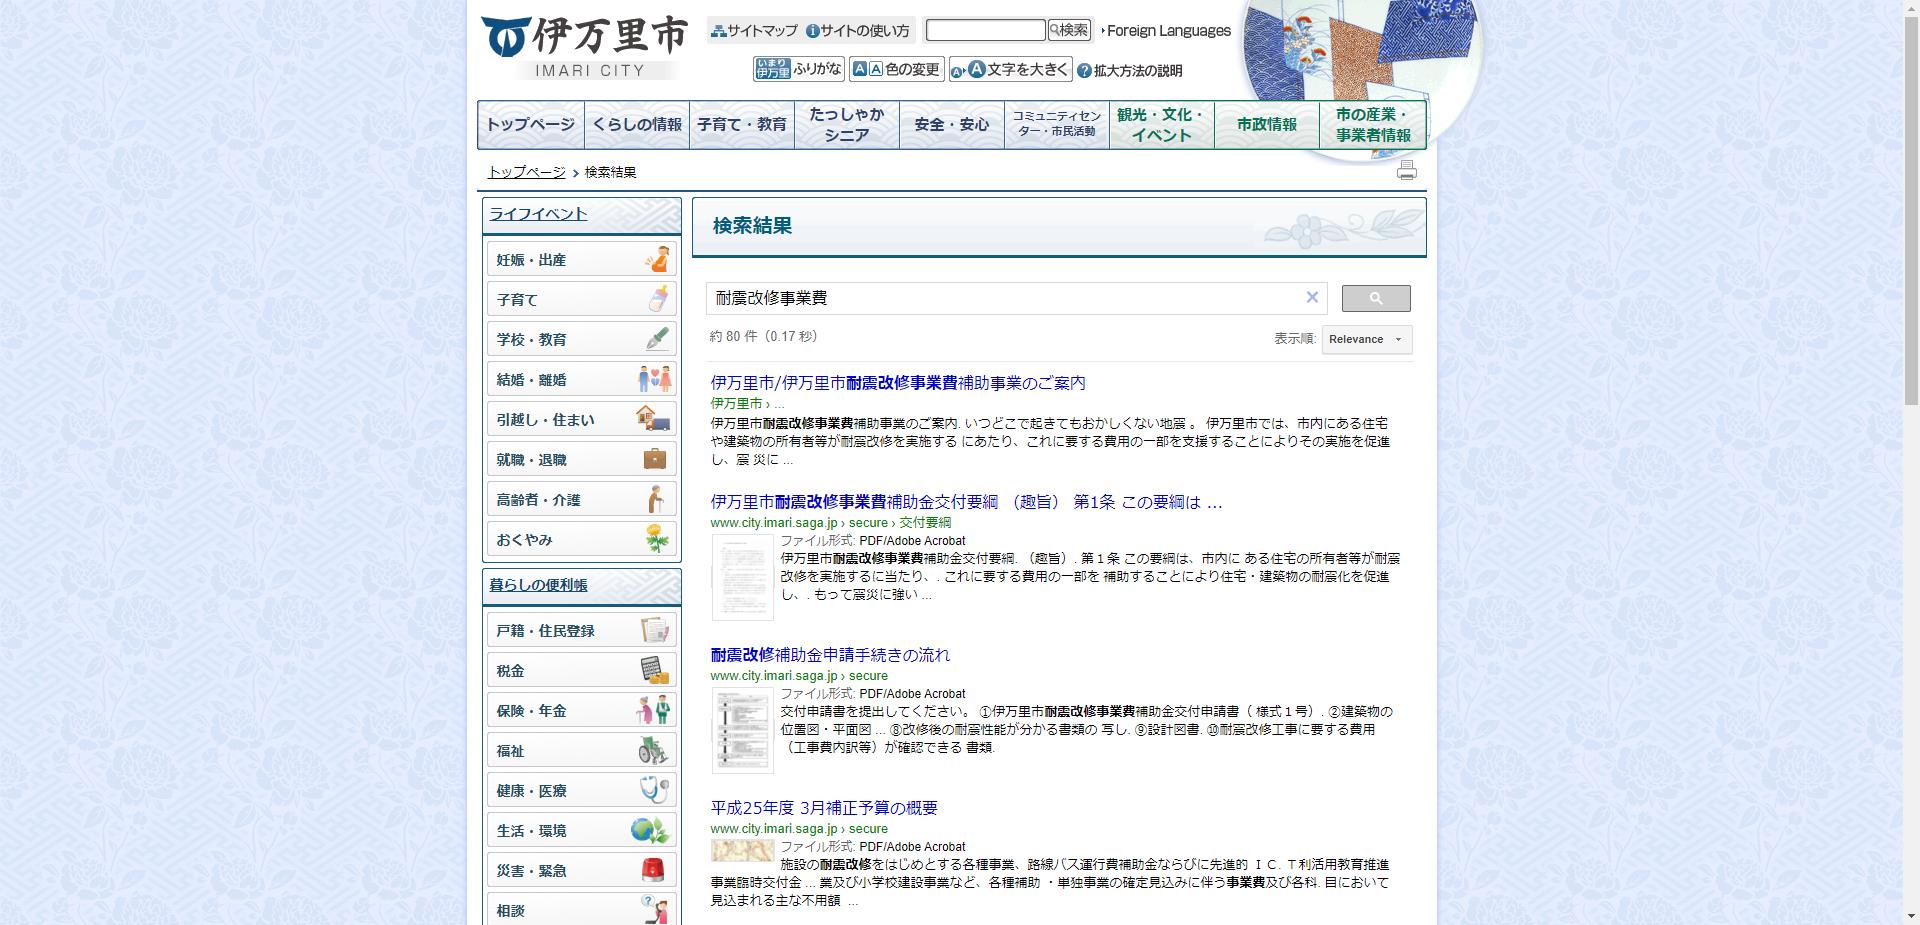Click the 健康・医療 stethoscope icon

(x=652, y=789)
